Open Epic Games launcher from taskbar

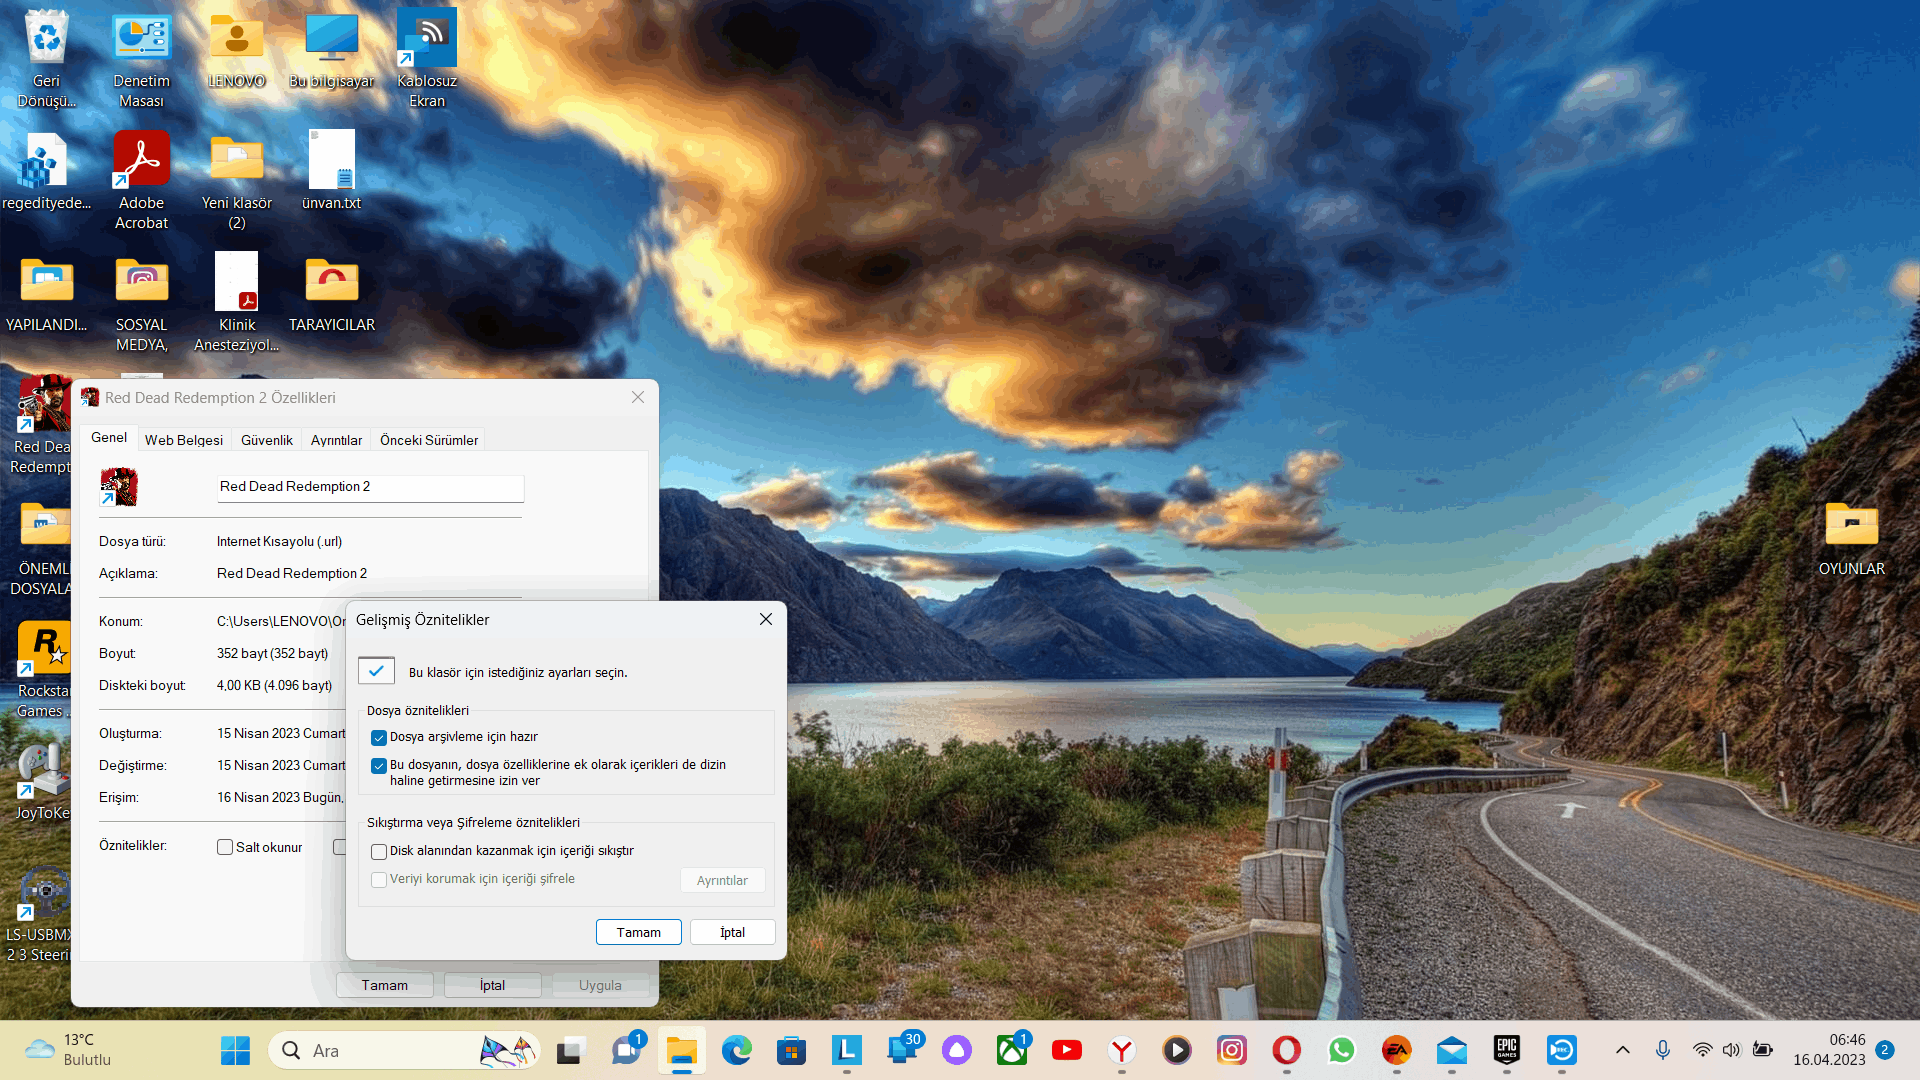coord(1507,1050)
